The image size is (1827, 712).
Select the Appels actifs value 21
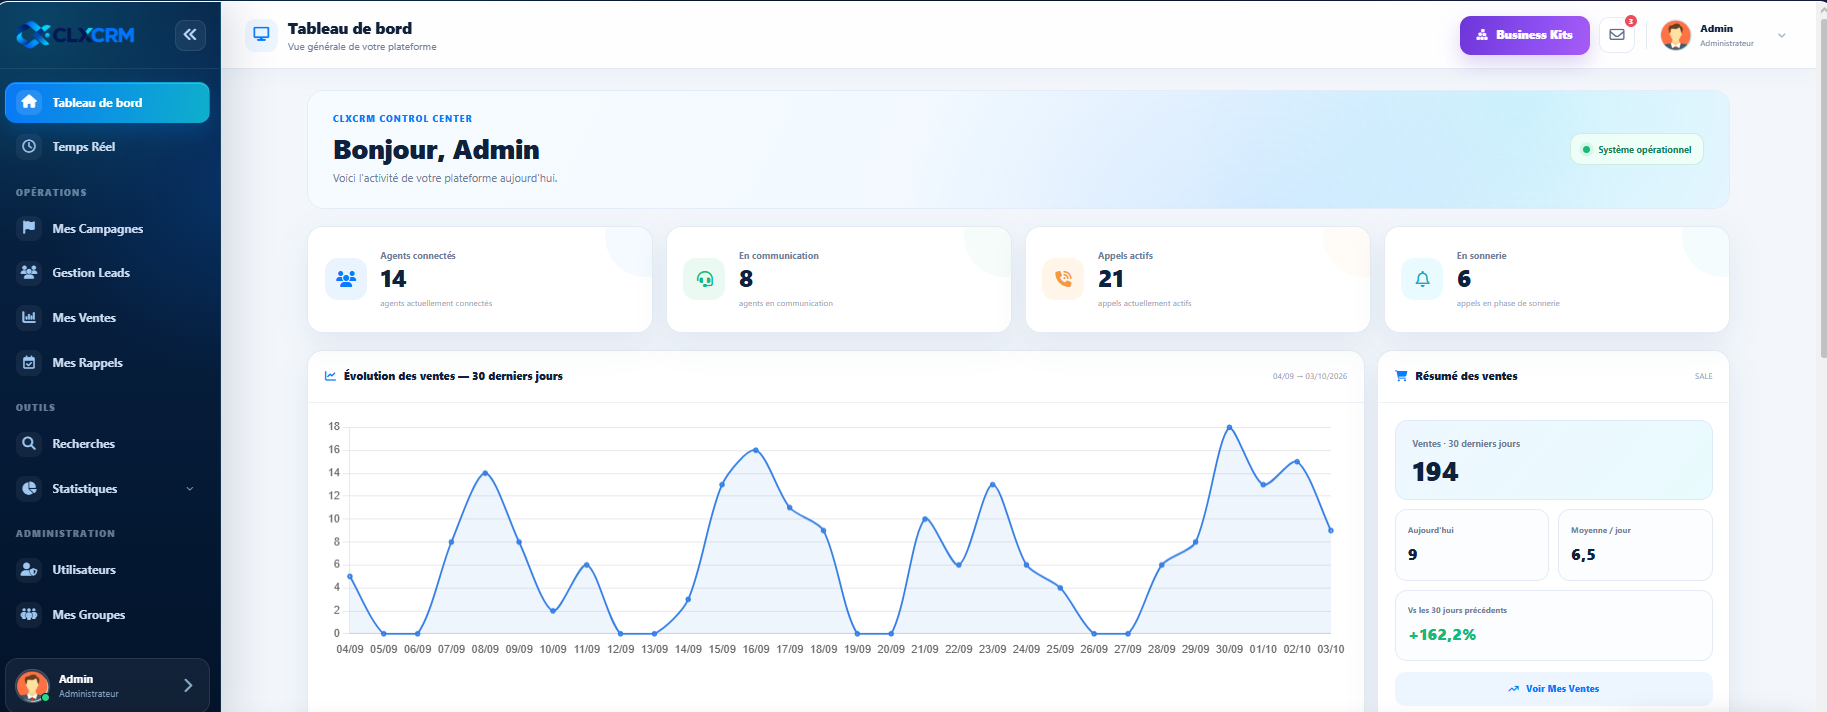coord(1111,279)
